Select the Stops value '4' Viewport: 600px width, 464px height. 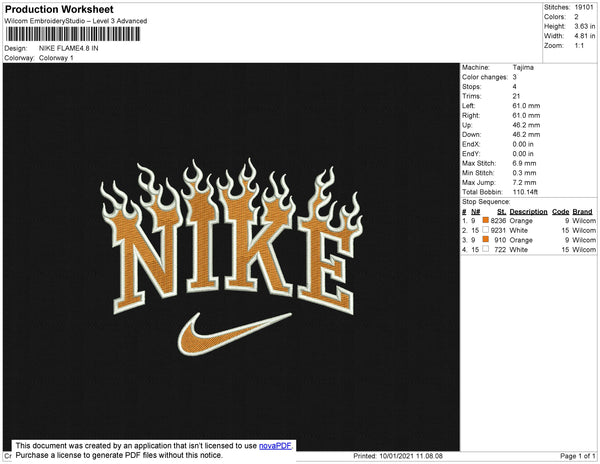click(x=515, y=86)
